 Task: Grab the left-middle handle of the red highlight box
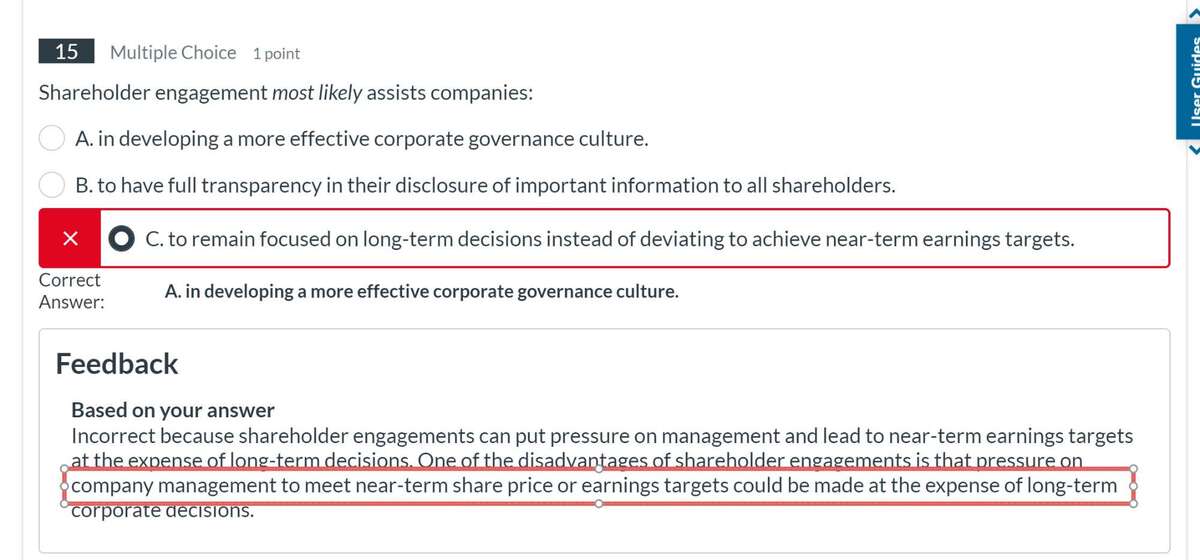(x=62, y=486)
